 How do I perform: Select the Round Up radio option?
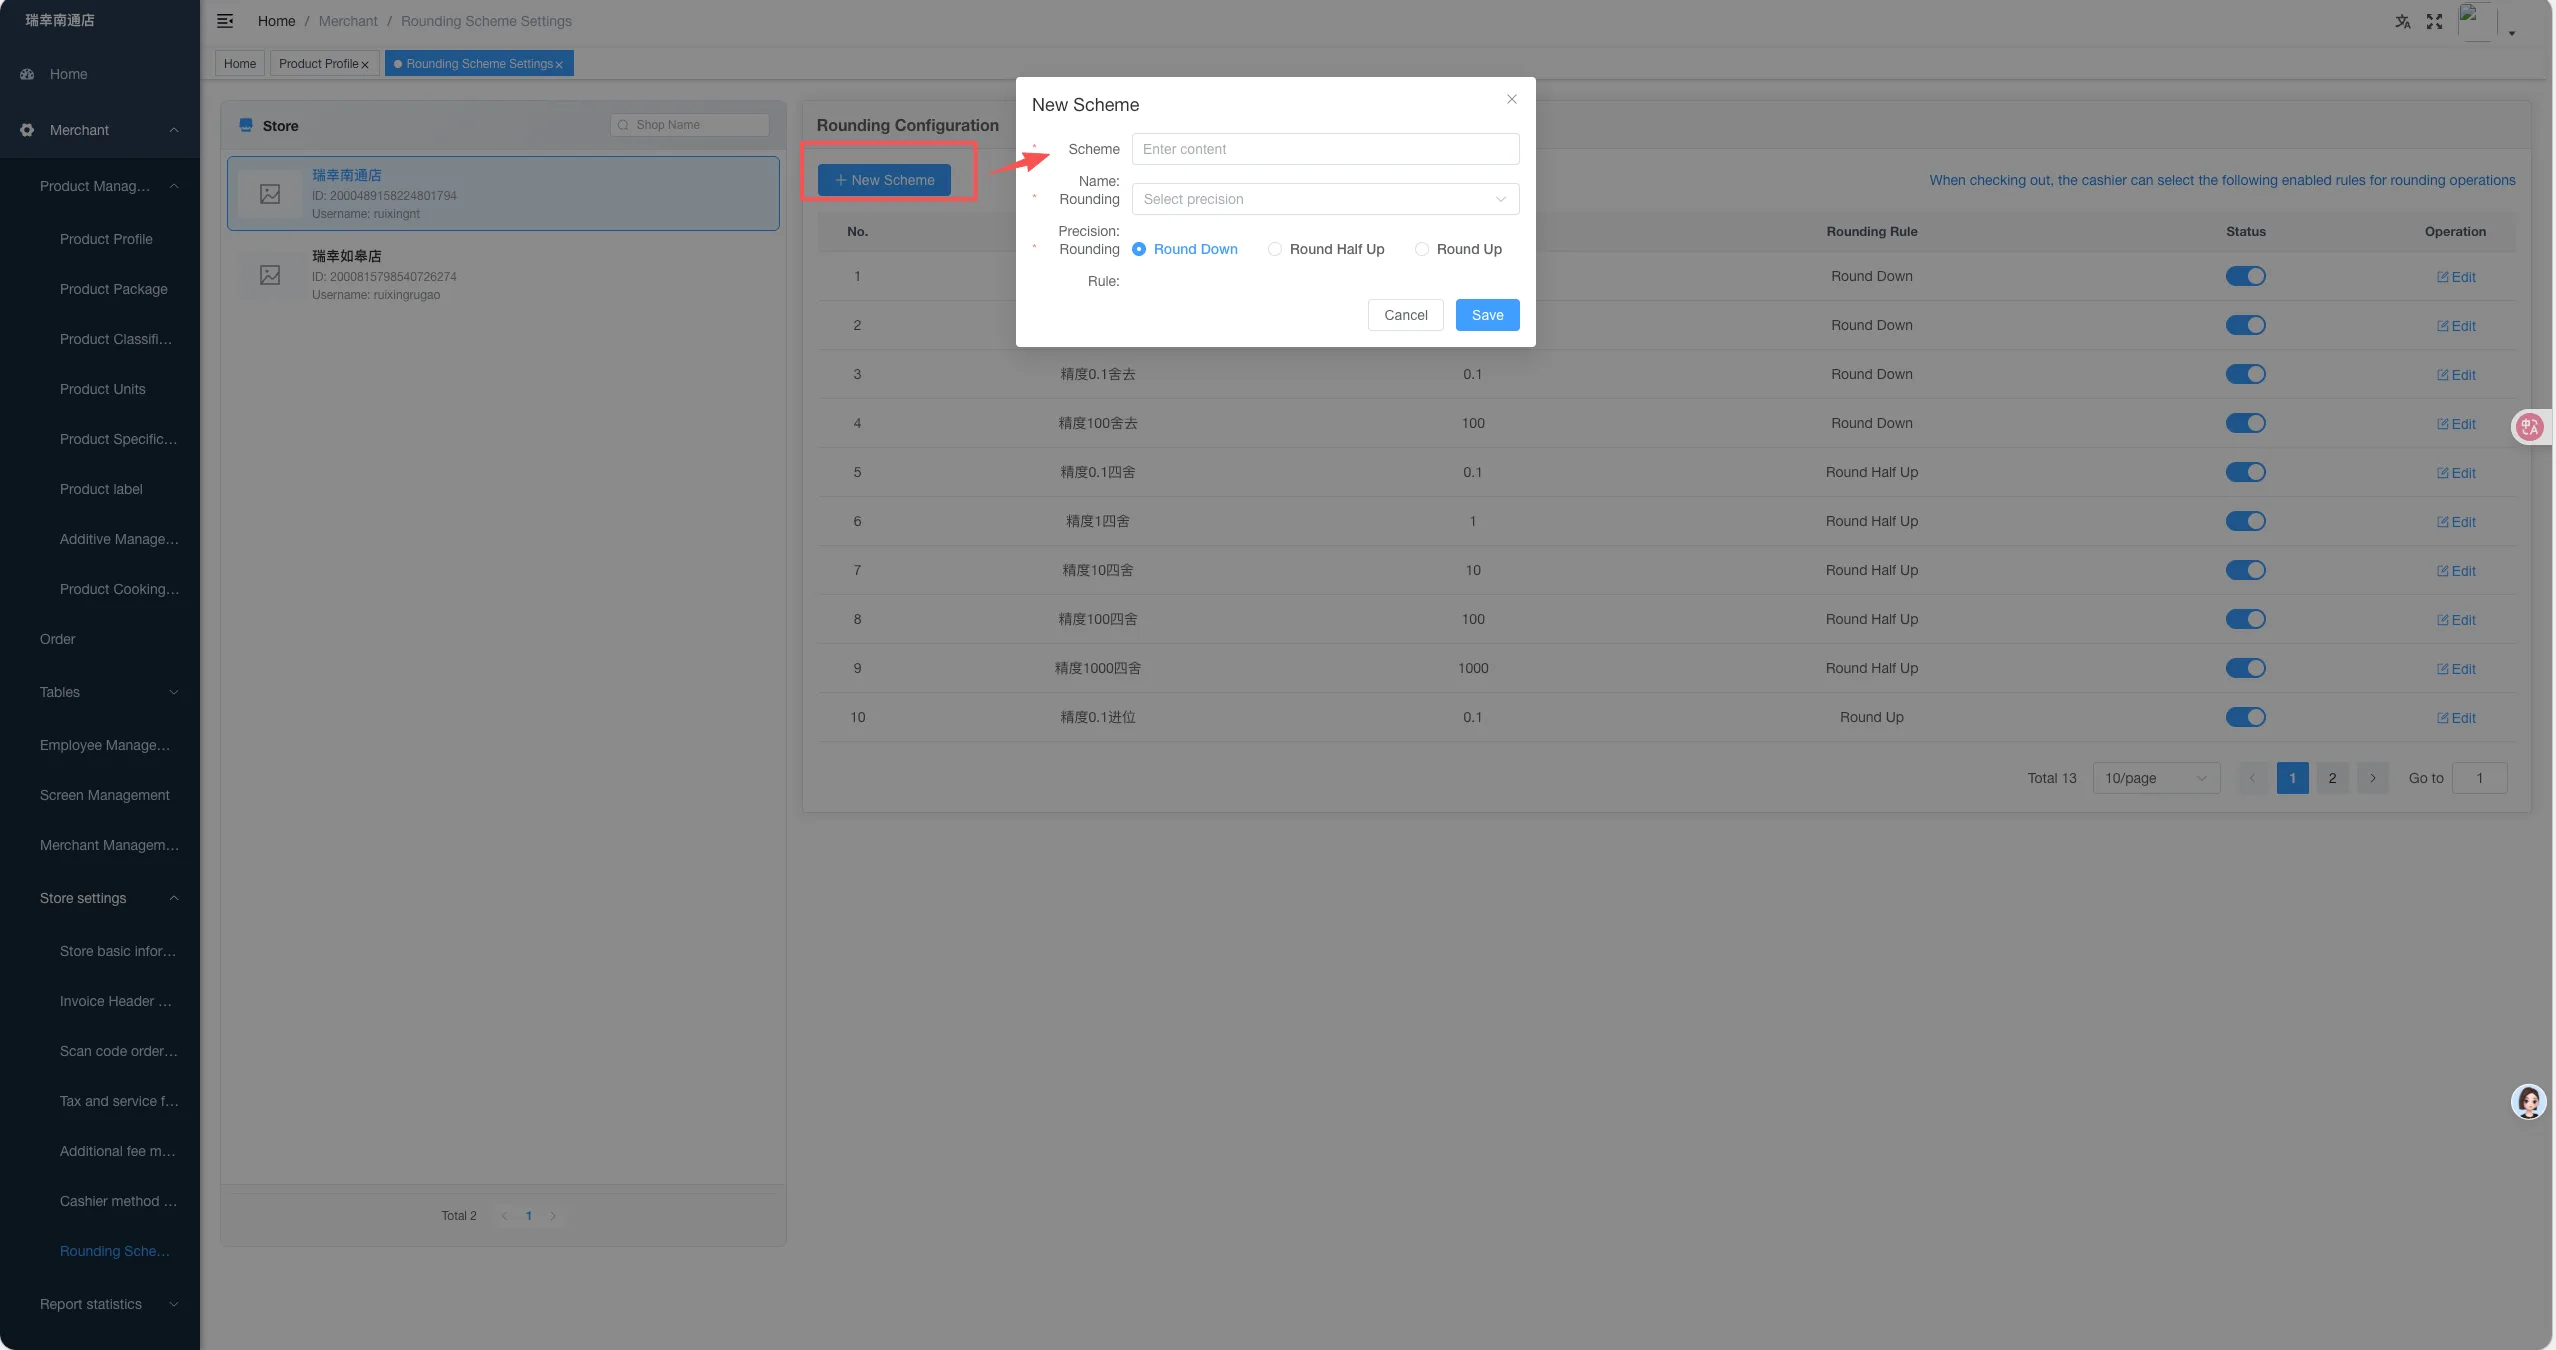pyautogui.click(x=1458, y=249)
